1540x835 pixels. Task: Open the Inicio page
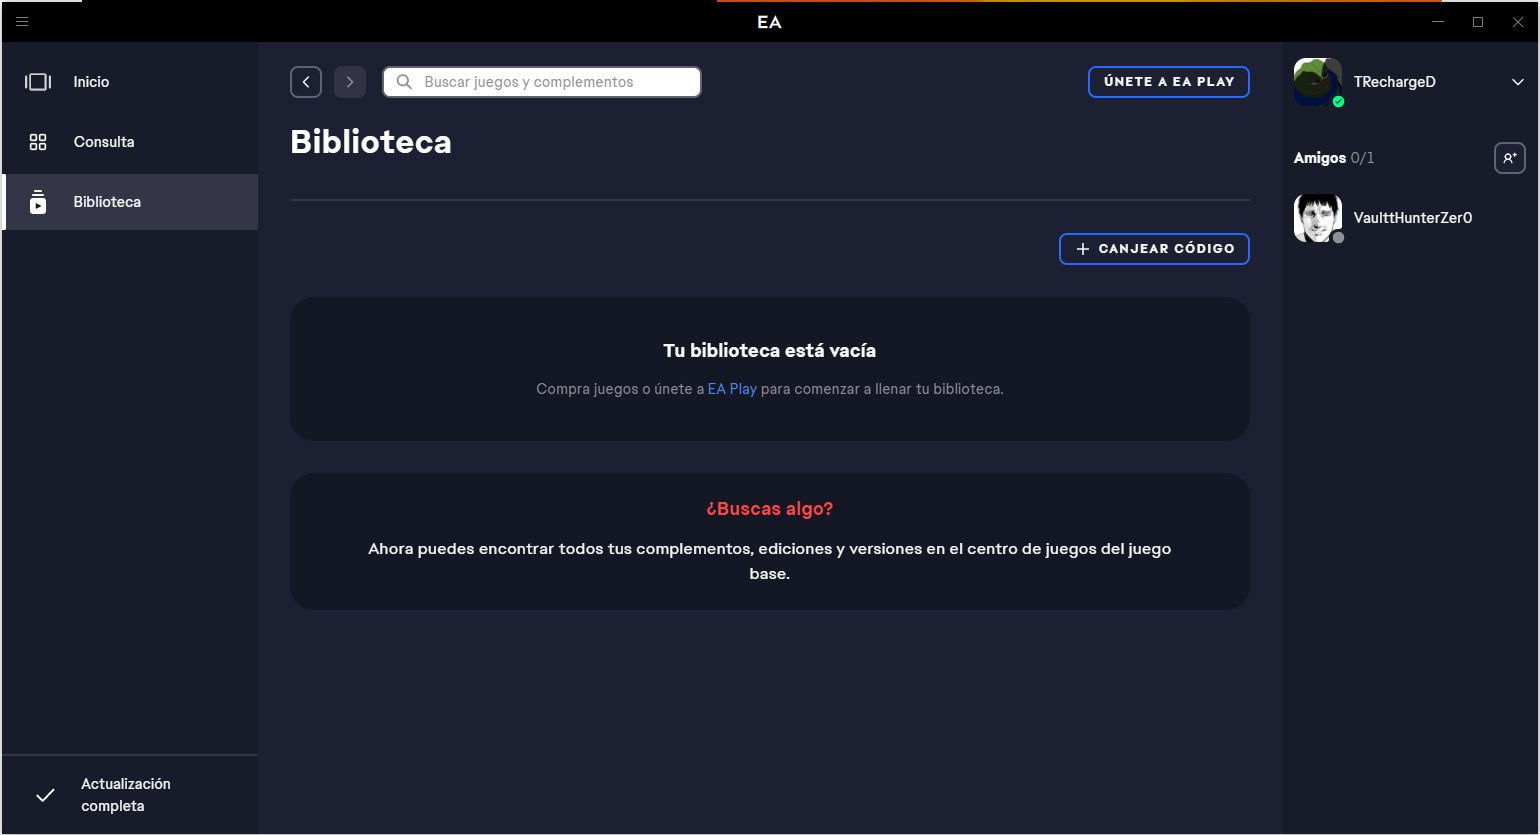click(x=130, y=82)
